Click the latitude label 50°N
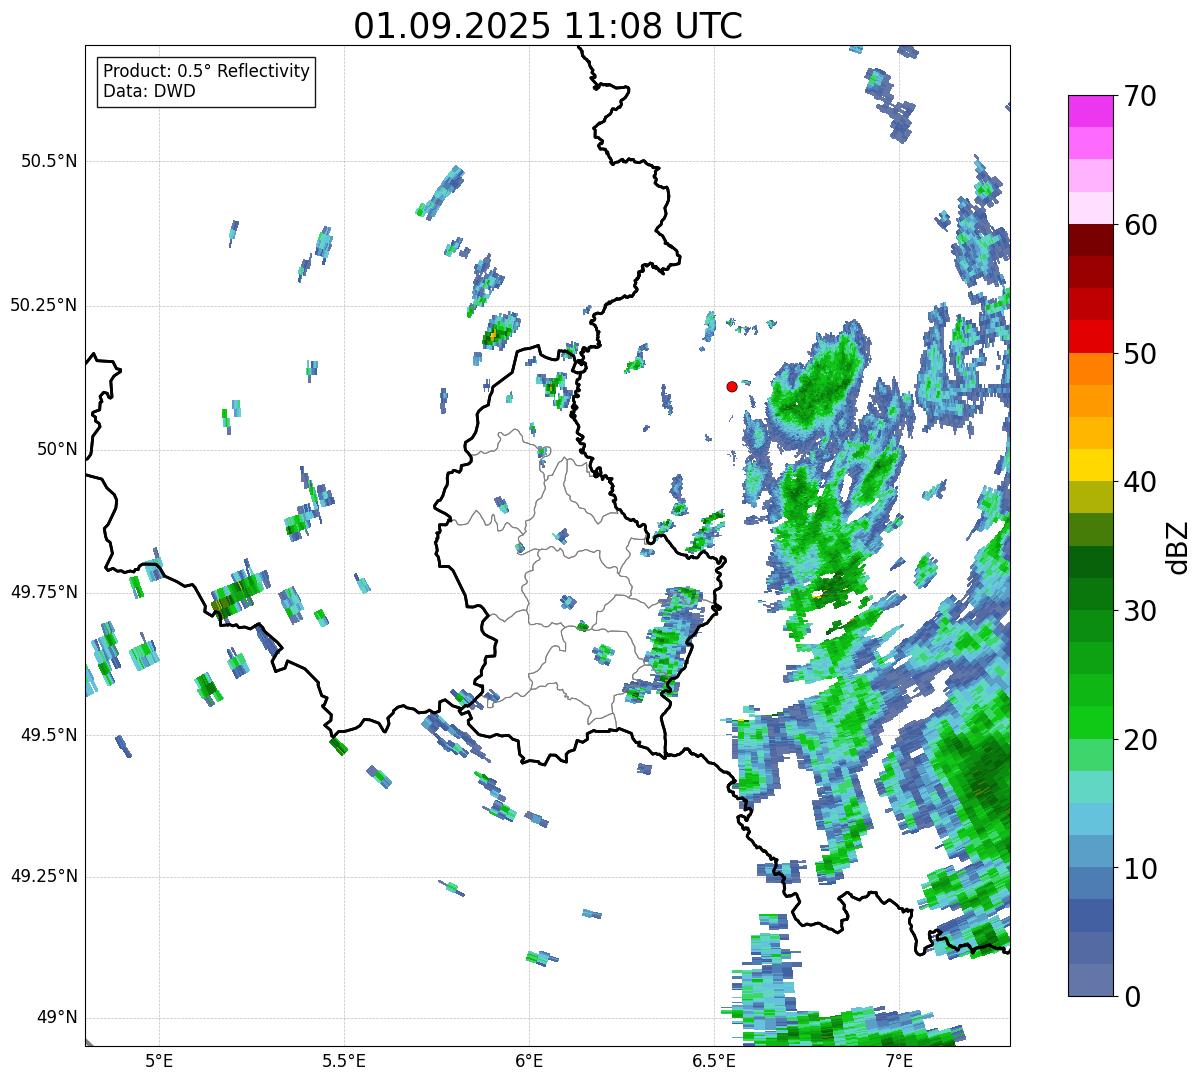Image resolution: width=1202 pixels, height=1081 pixels. click(57, 449)
